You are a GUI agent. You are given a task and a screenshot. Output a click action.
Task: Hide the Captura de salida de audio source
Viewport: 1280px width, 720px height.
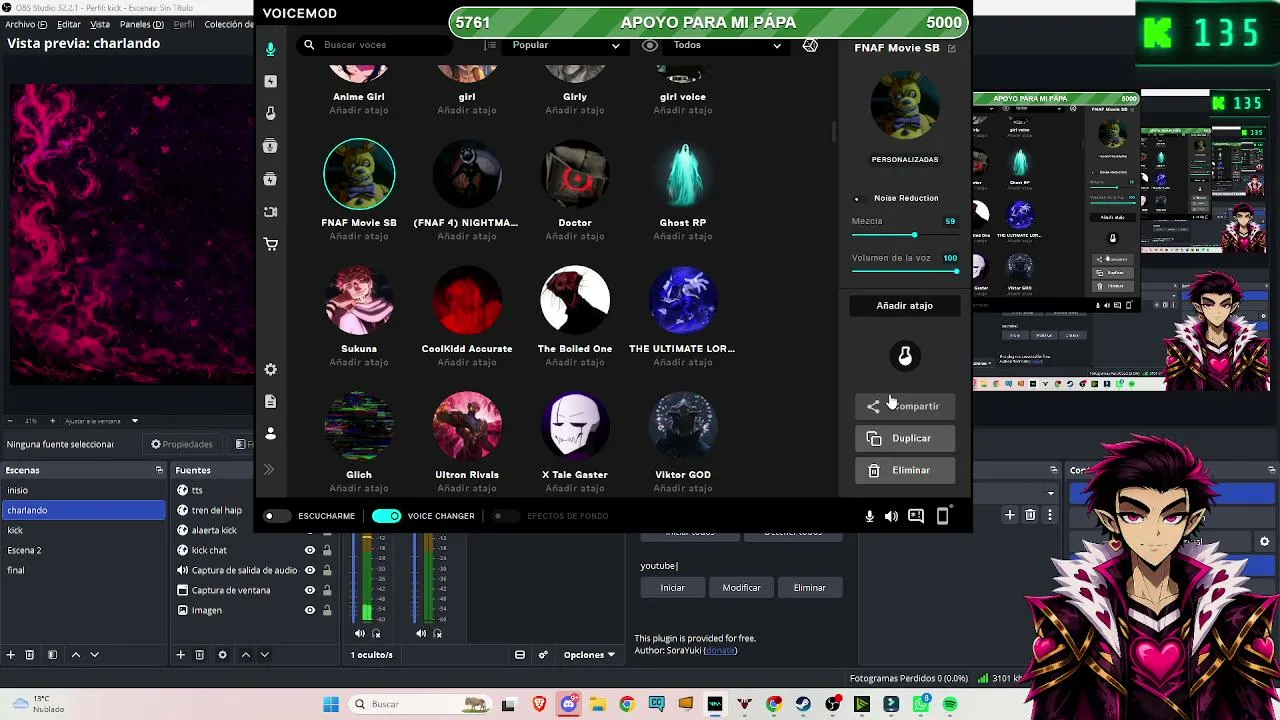[x=310, y=570]
